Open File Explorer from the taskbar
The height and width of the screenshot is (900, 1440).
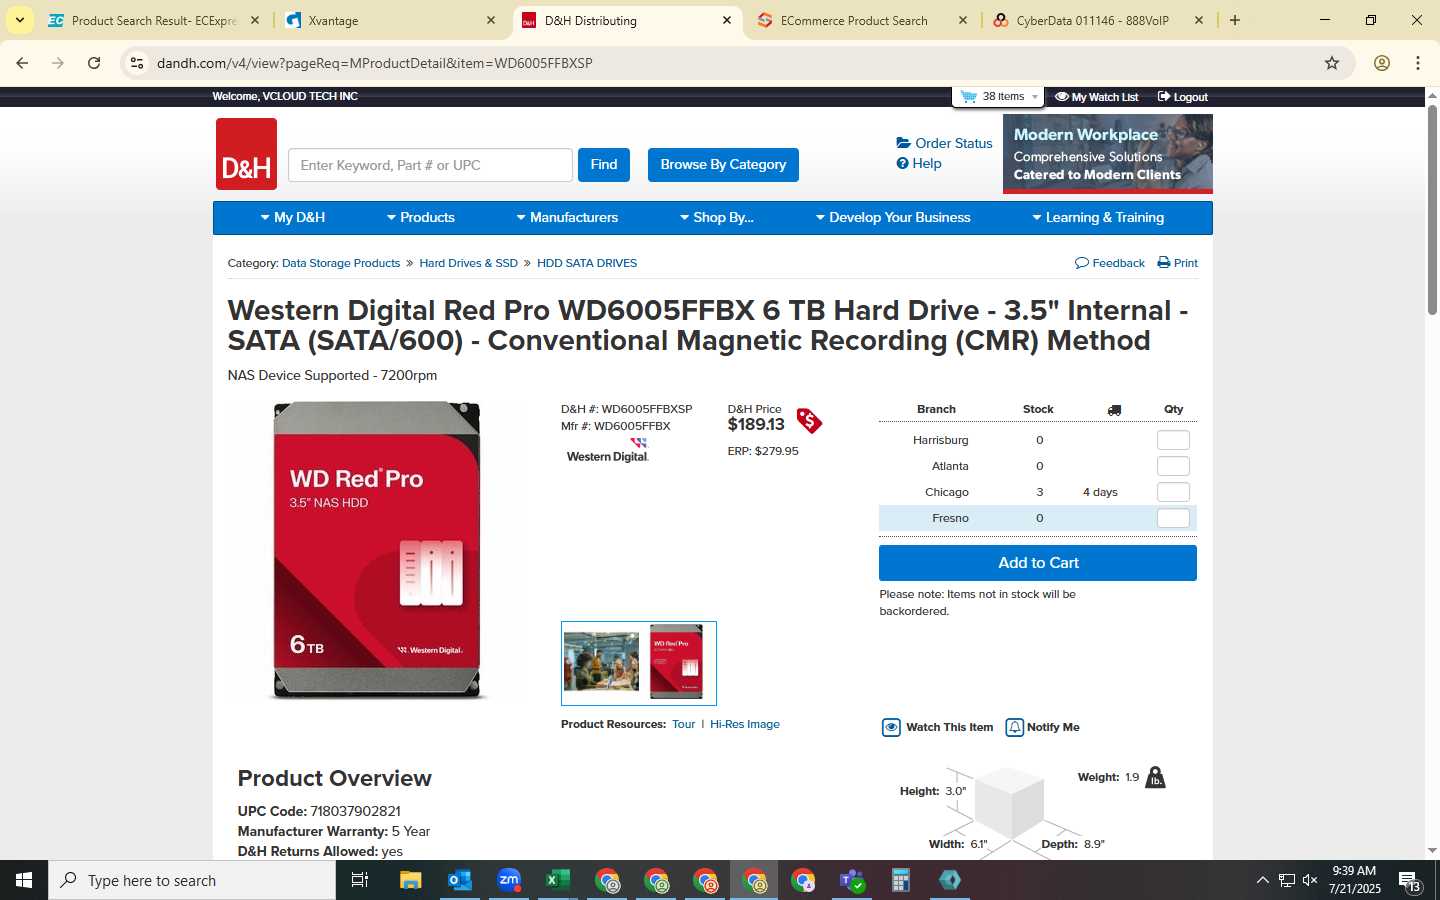click(410, 880)
